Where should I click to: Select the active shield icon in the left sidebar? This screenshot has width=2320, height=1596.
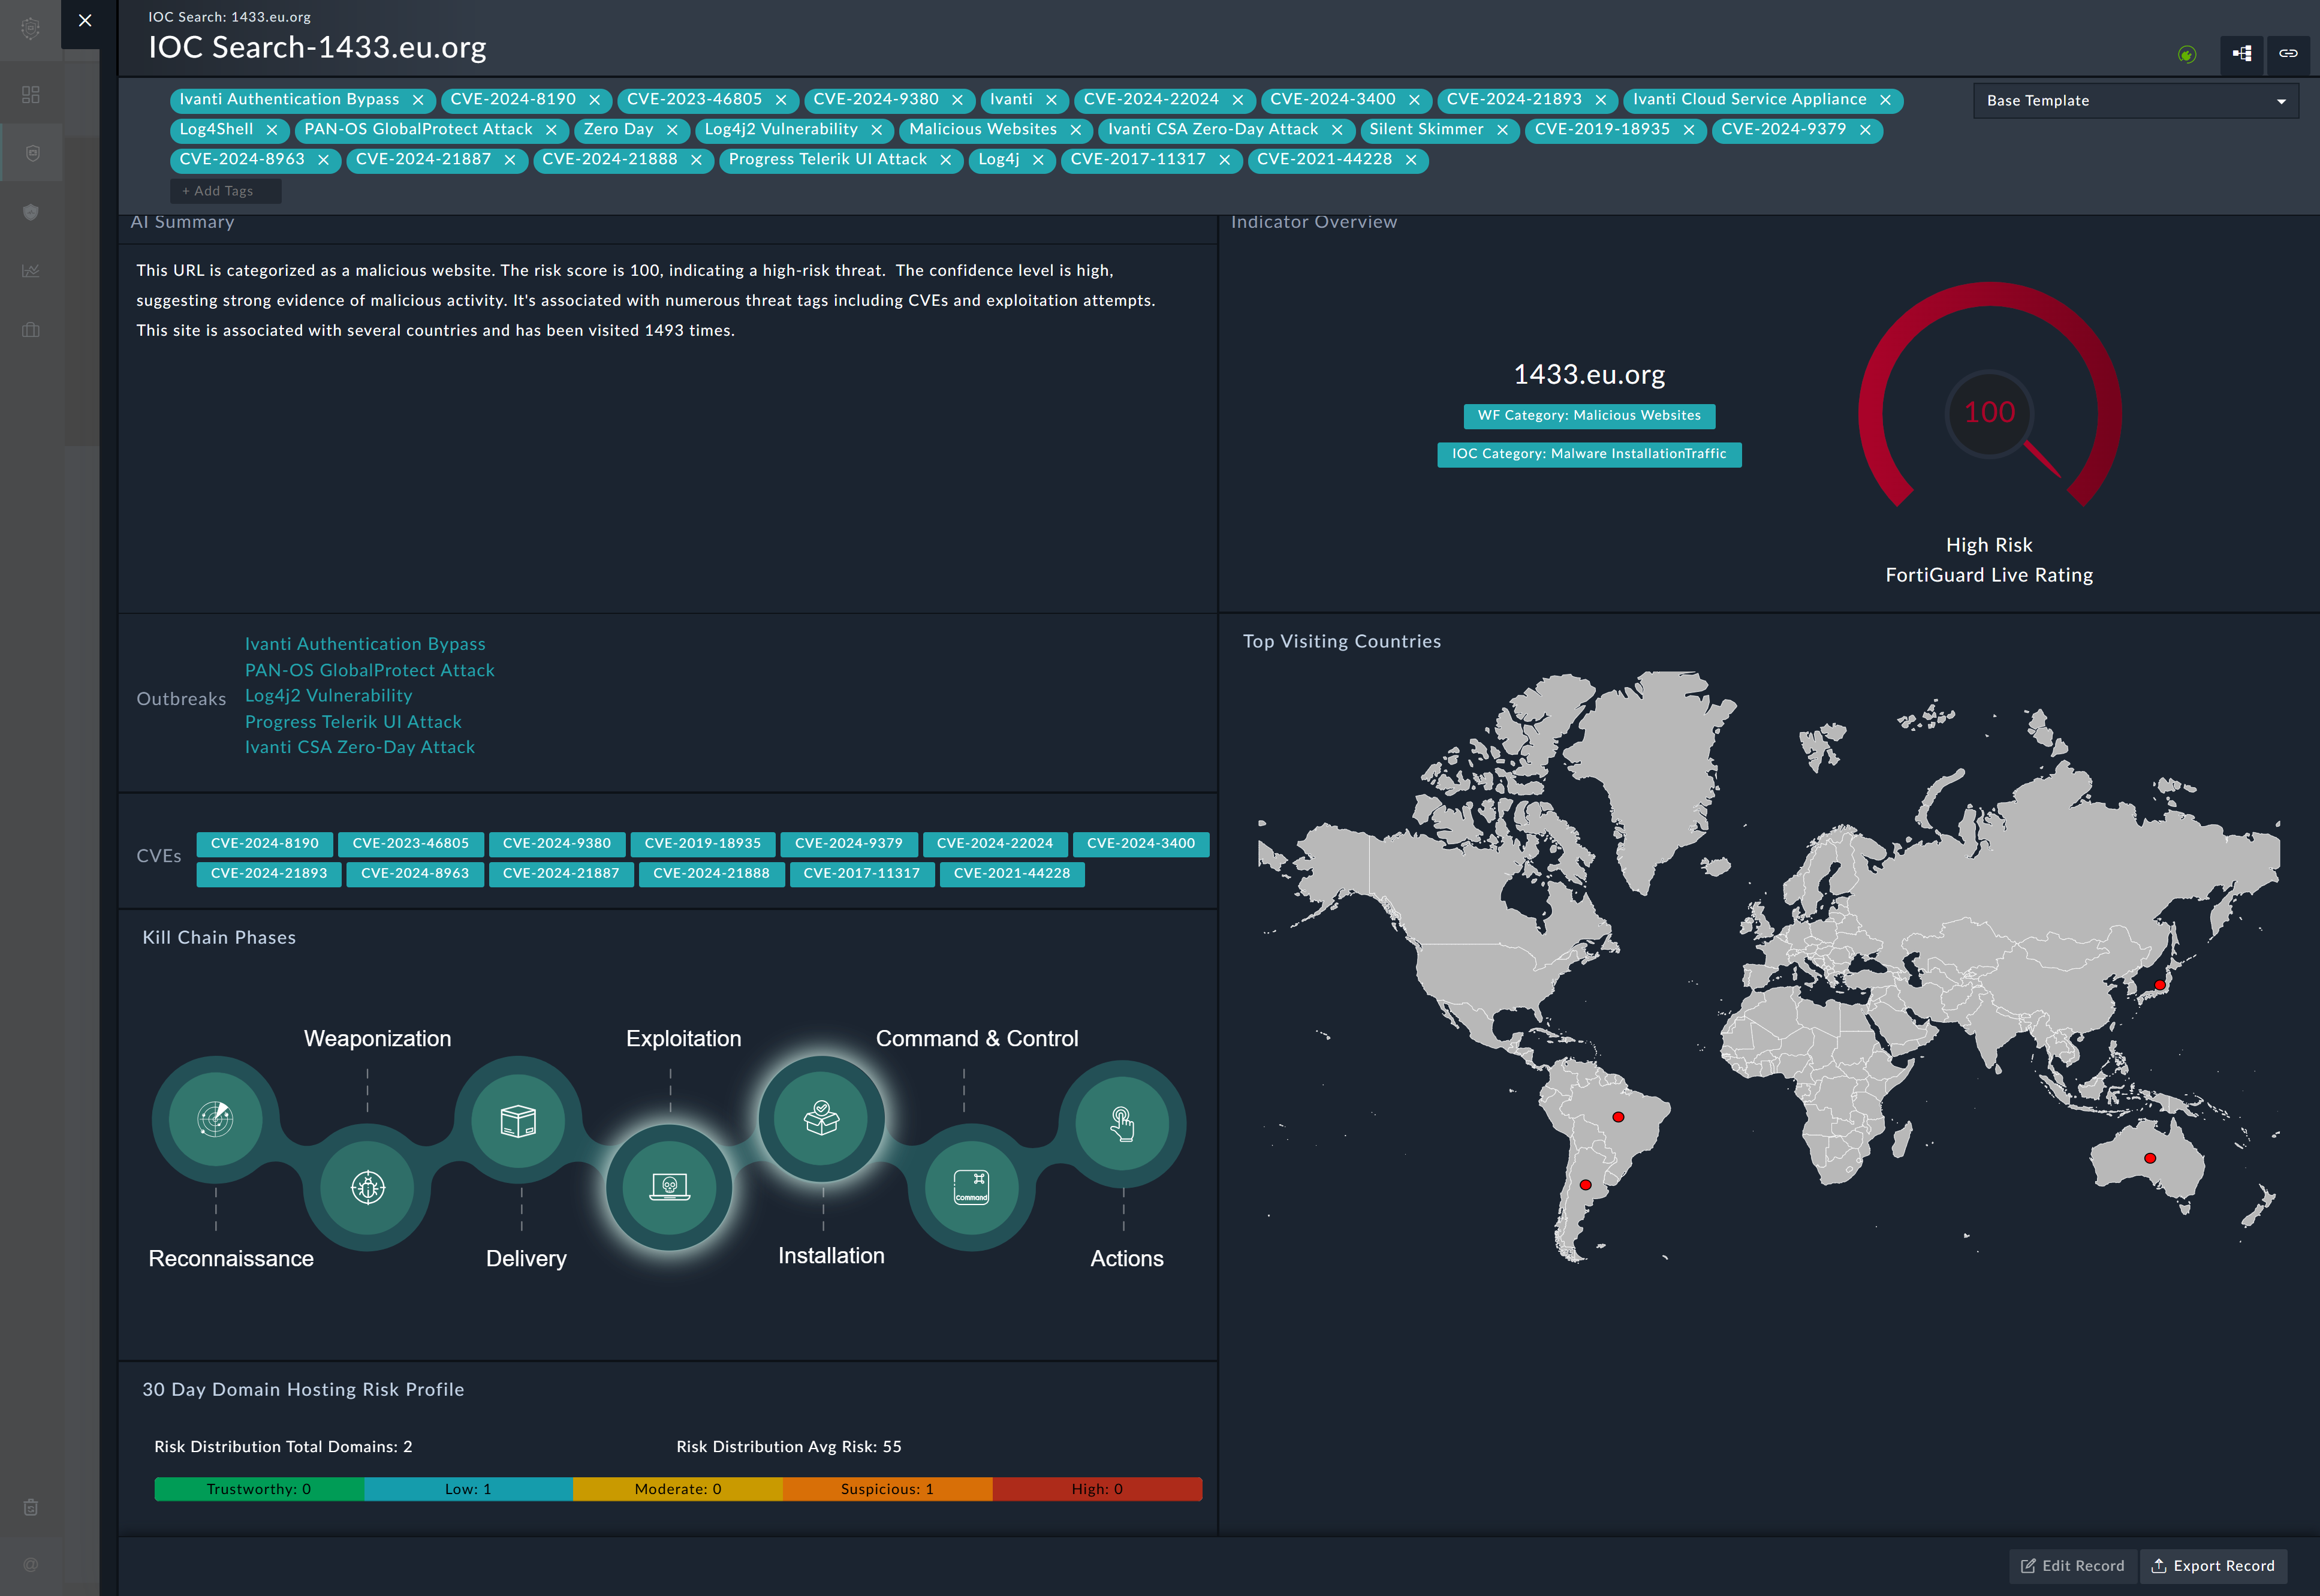(31, 153)
